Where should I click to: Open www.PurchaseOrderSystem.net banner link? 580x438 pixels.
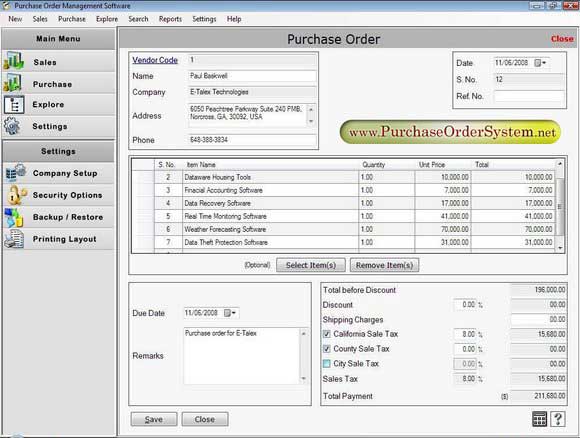pos(450,132)
